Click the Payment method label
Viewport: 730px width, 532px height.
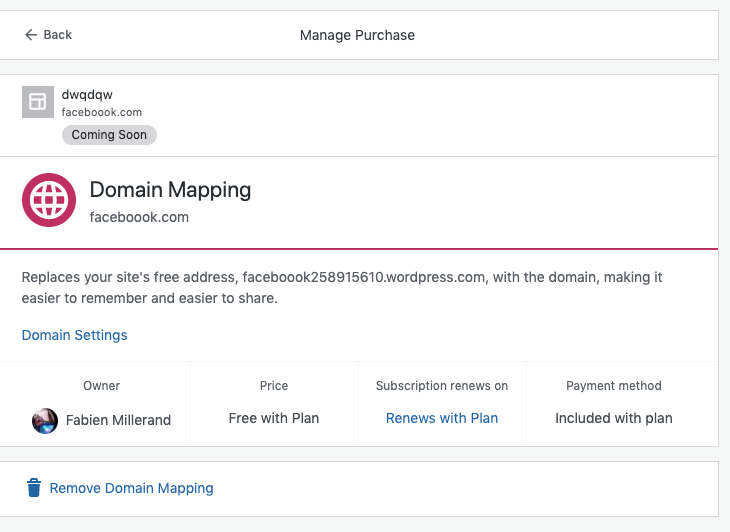point(614,385)
